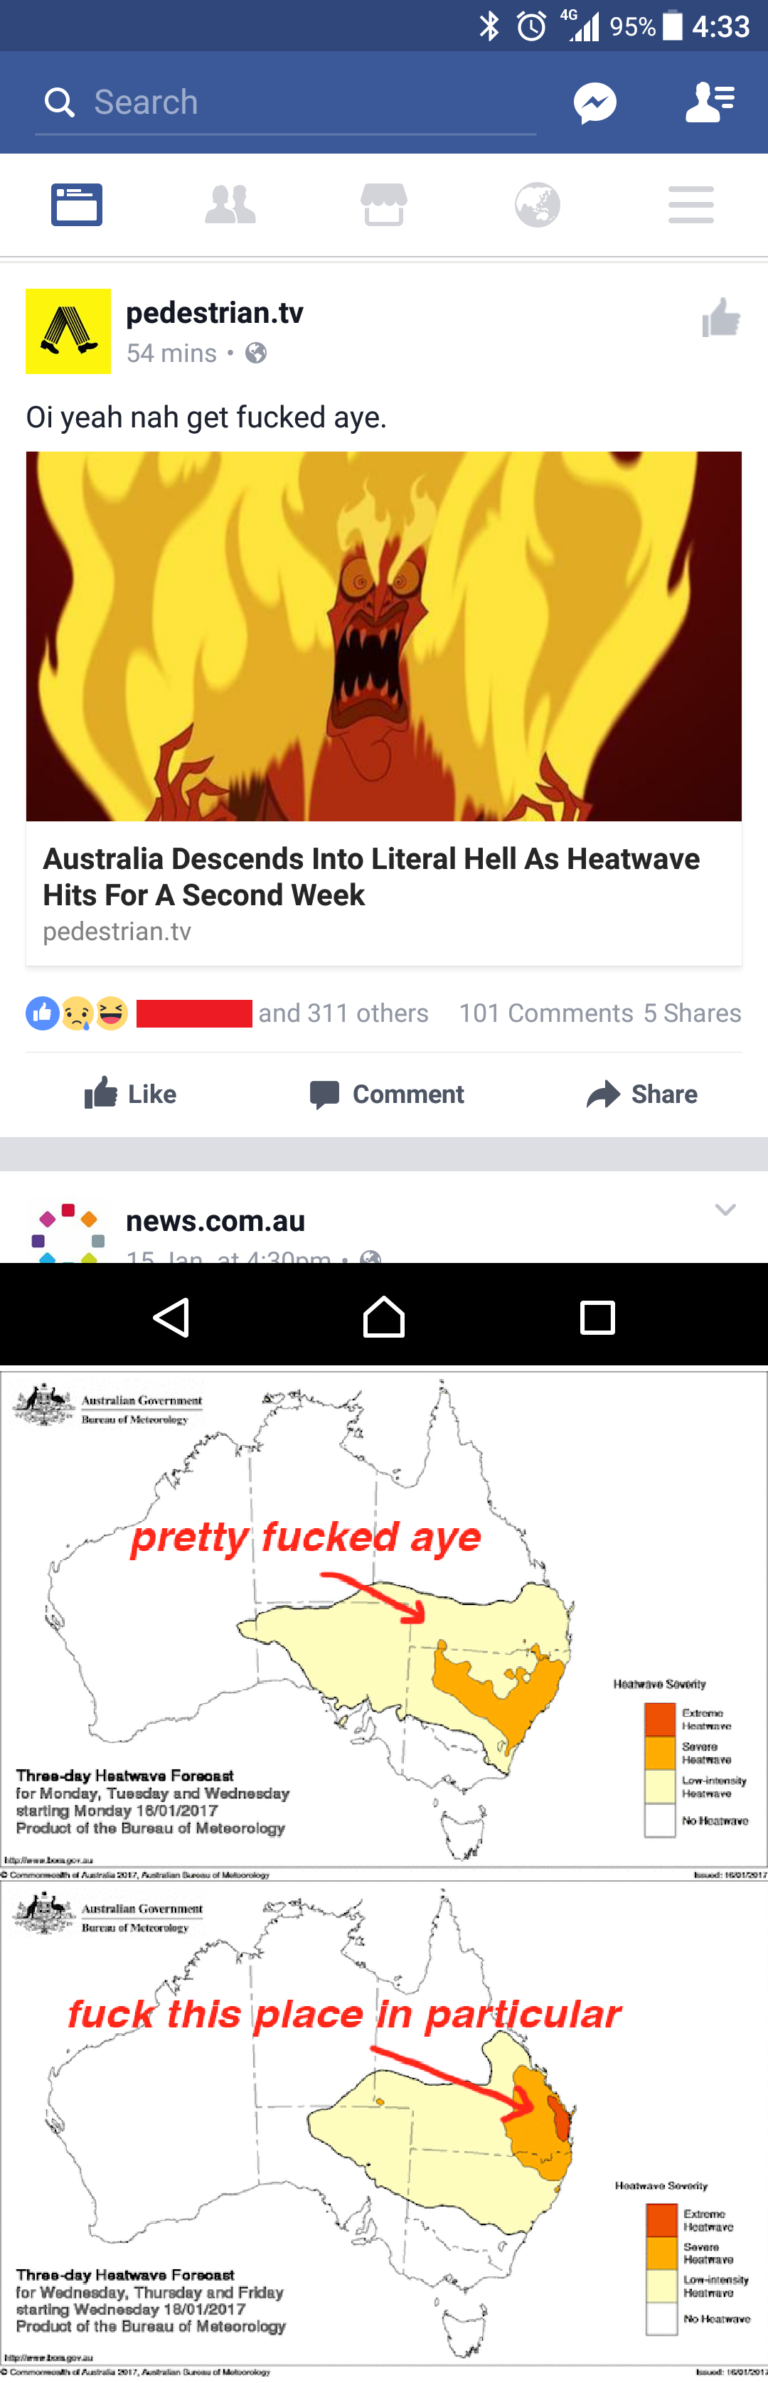Screen dimensions: 768x2383
Task: Open the hamburger menu
Action: (691, 205)
